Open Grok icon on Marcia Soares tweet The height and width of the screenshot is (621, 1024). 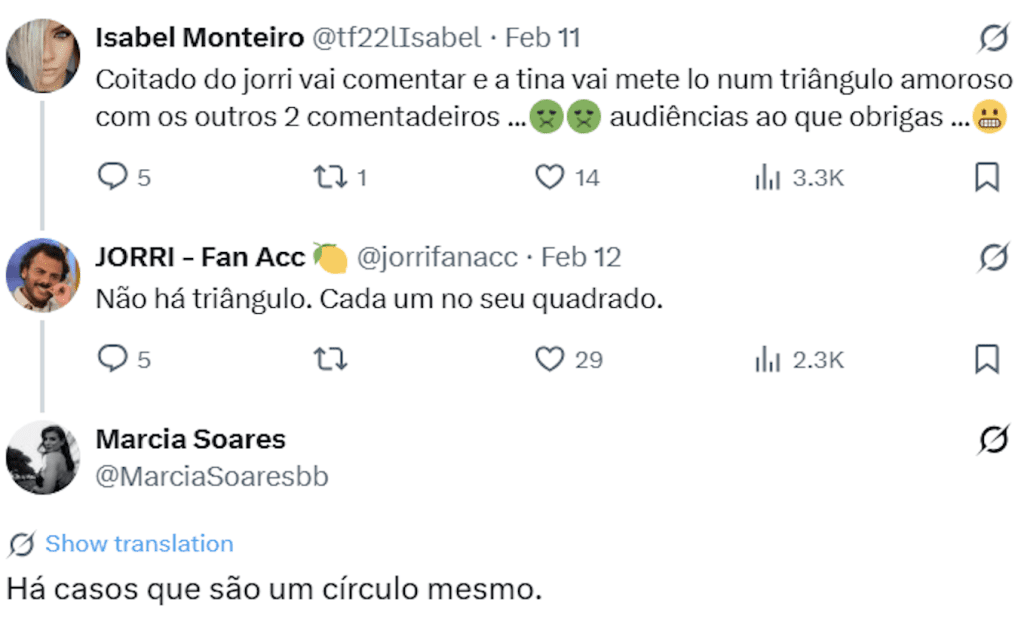[992, 439]
